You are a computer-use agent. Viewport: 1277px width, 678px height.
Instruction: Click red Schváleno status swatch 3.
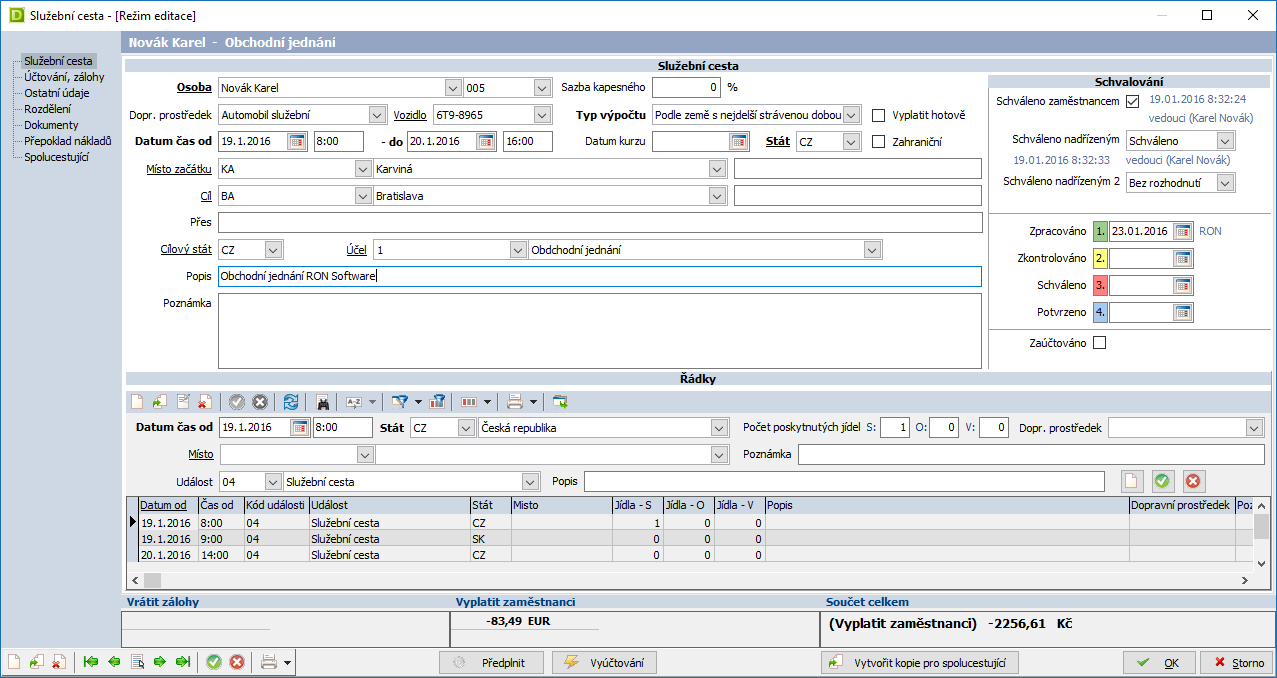(1100, 285)
